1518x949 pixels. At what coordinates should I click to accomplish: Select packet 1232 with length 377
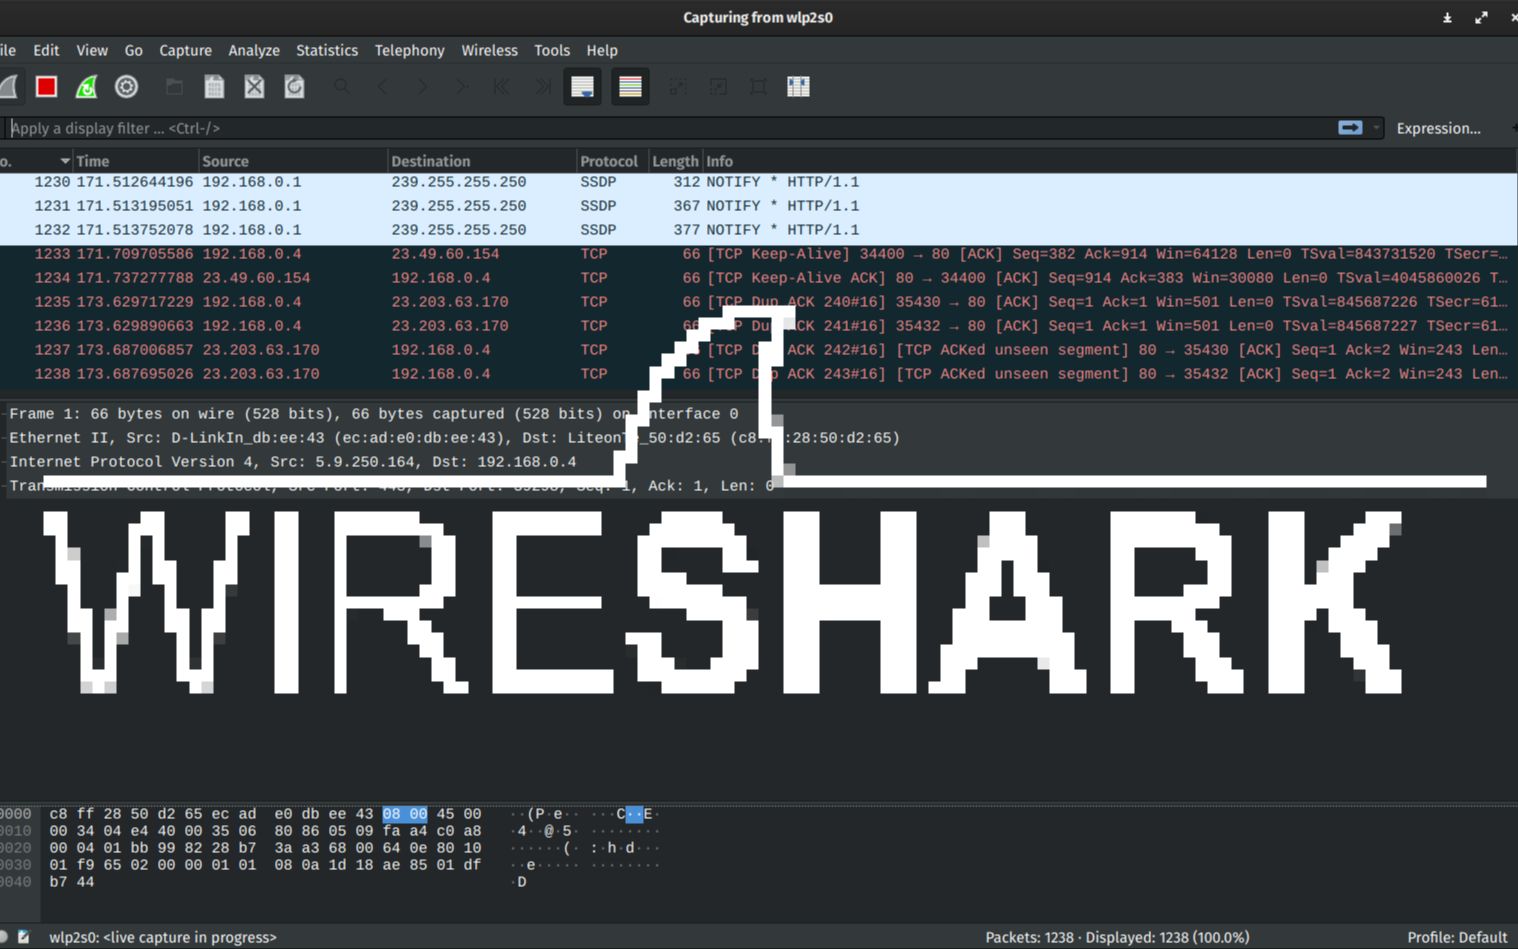758,230
